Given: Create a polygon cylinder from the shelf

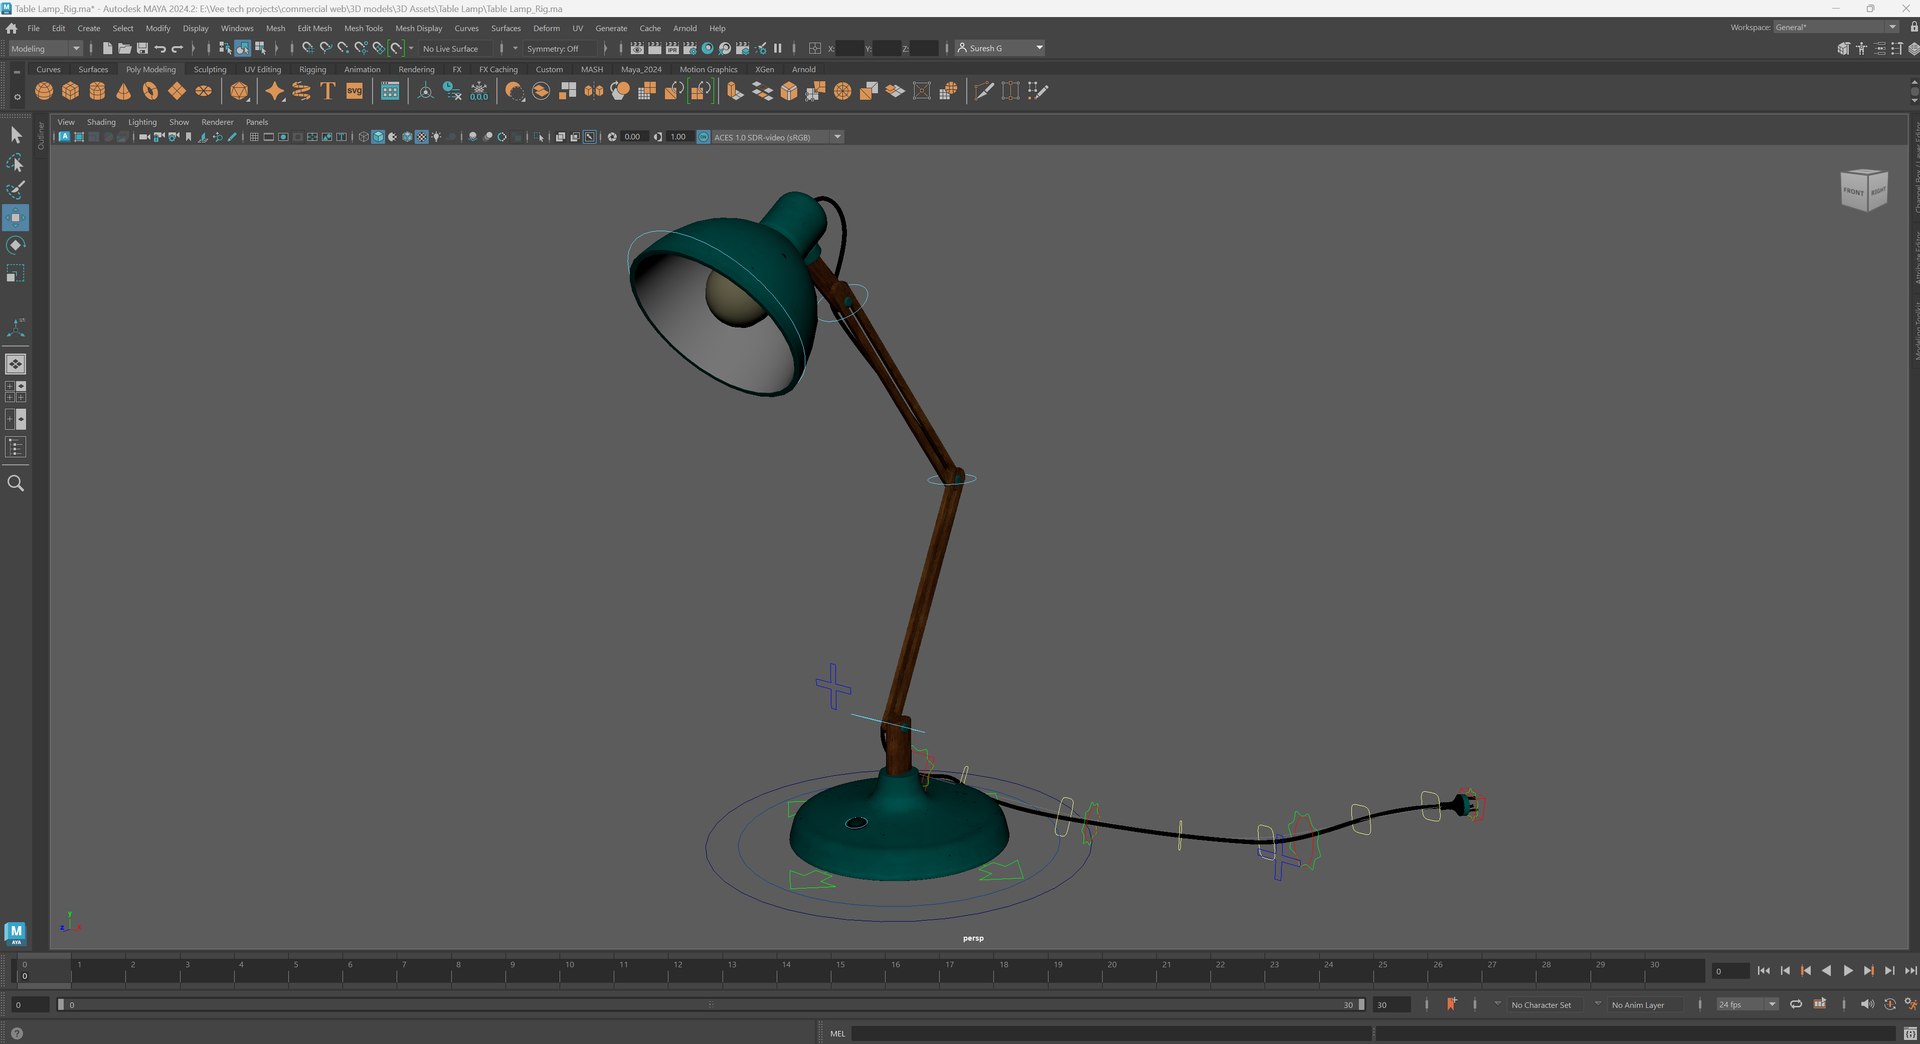Looking at the screenshot, I should point(97,91).
